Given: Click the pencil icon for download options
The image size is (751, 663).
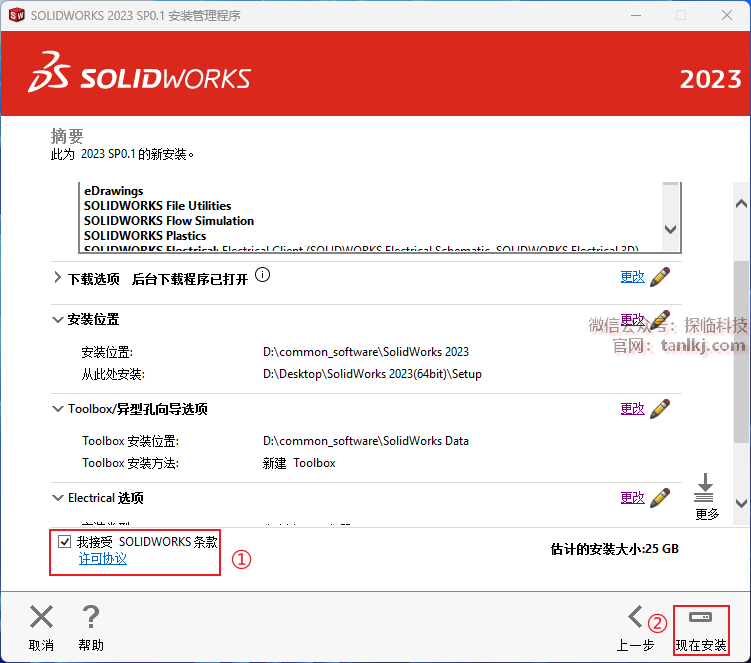Looking at the screenshot, I should (x=660, y=277).
